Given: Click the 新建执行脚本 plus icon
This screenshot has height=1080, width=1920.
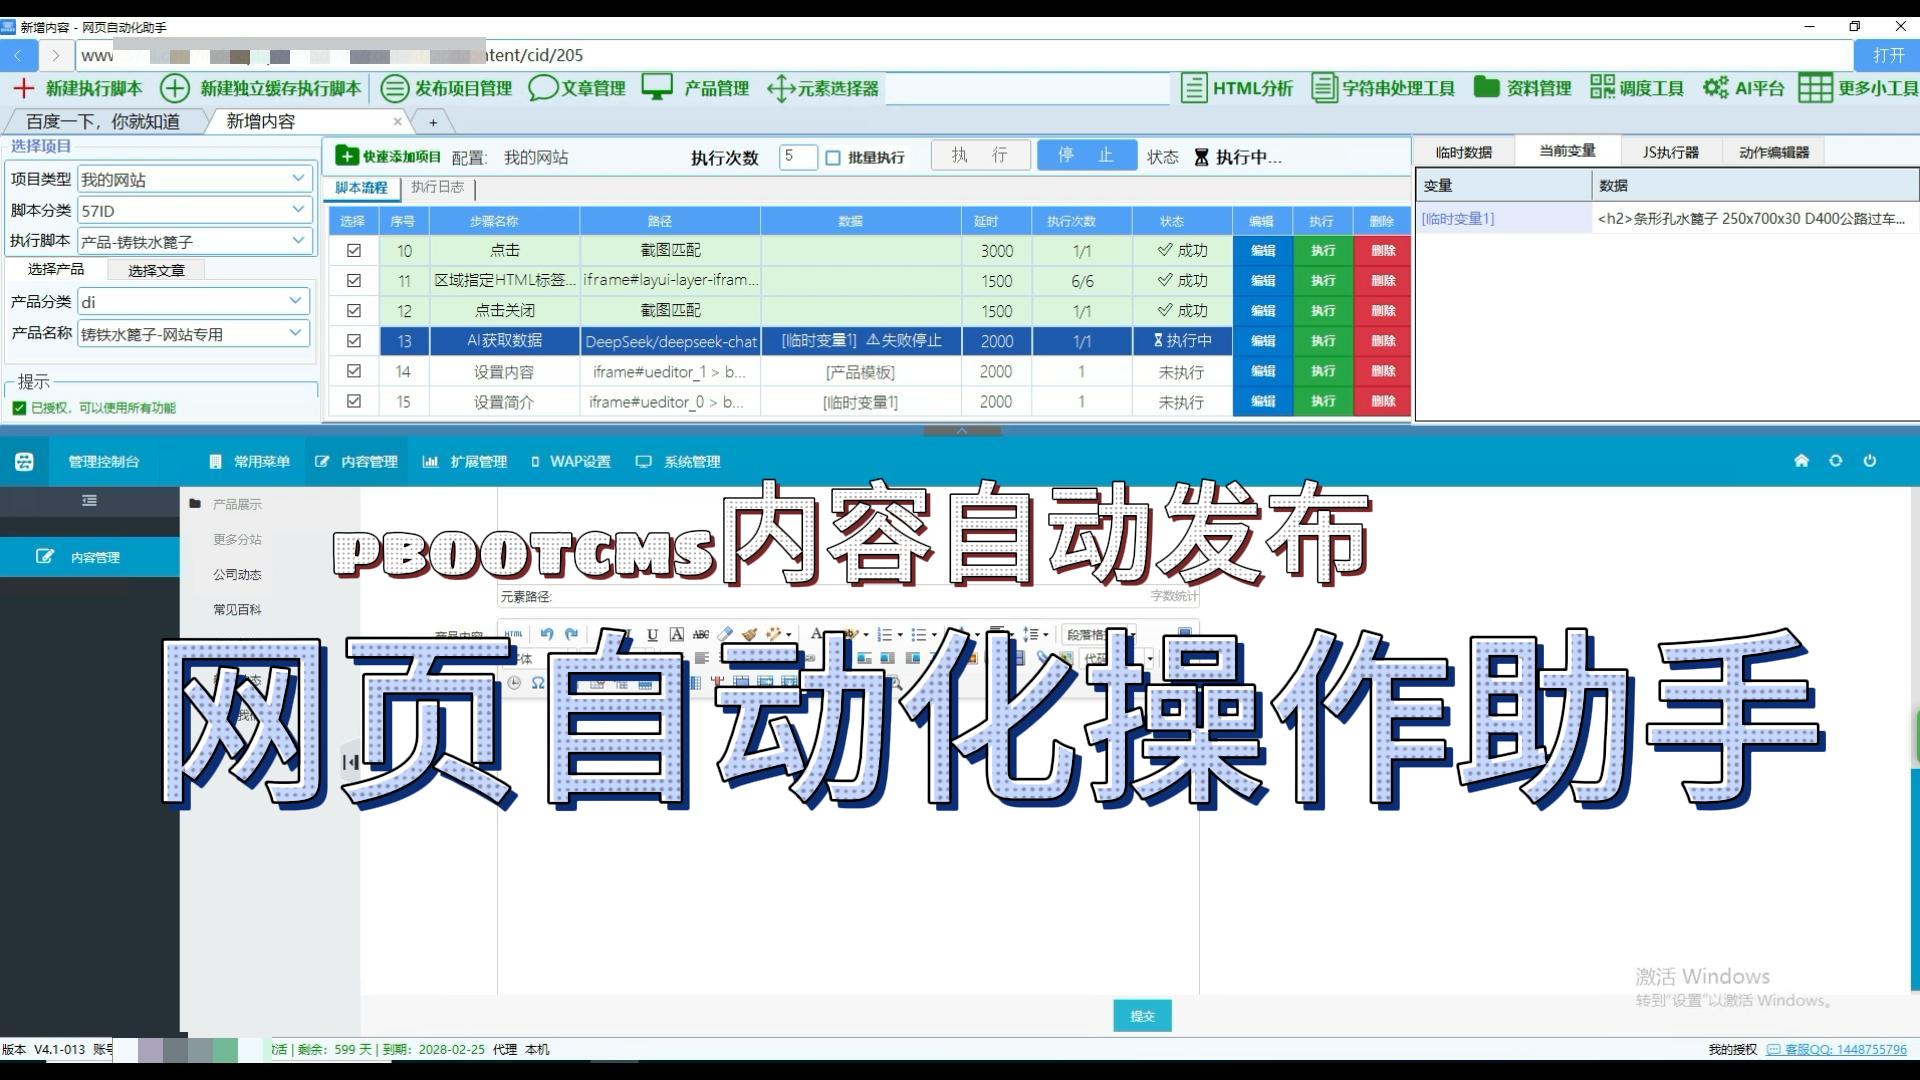Looking at the screenshot, I should [24, 88].
